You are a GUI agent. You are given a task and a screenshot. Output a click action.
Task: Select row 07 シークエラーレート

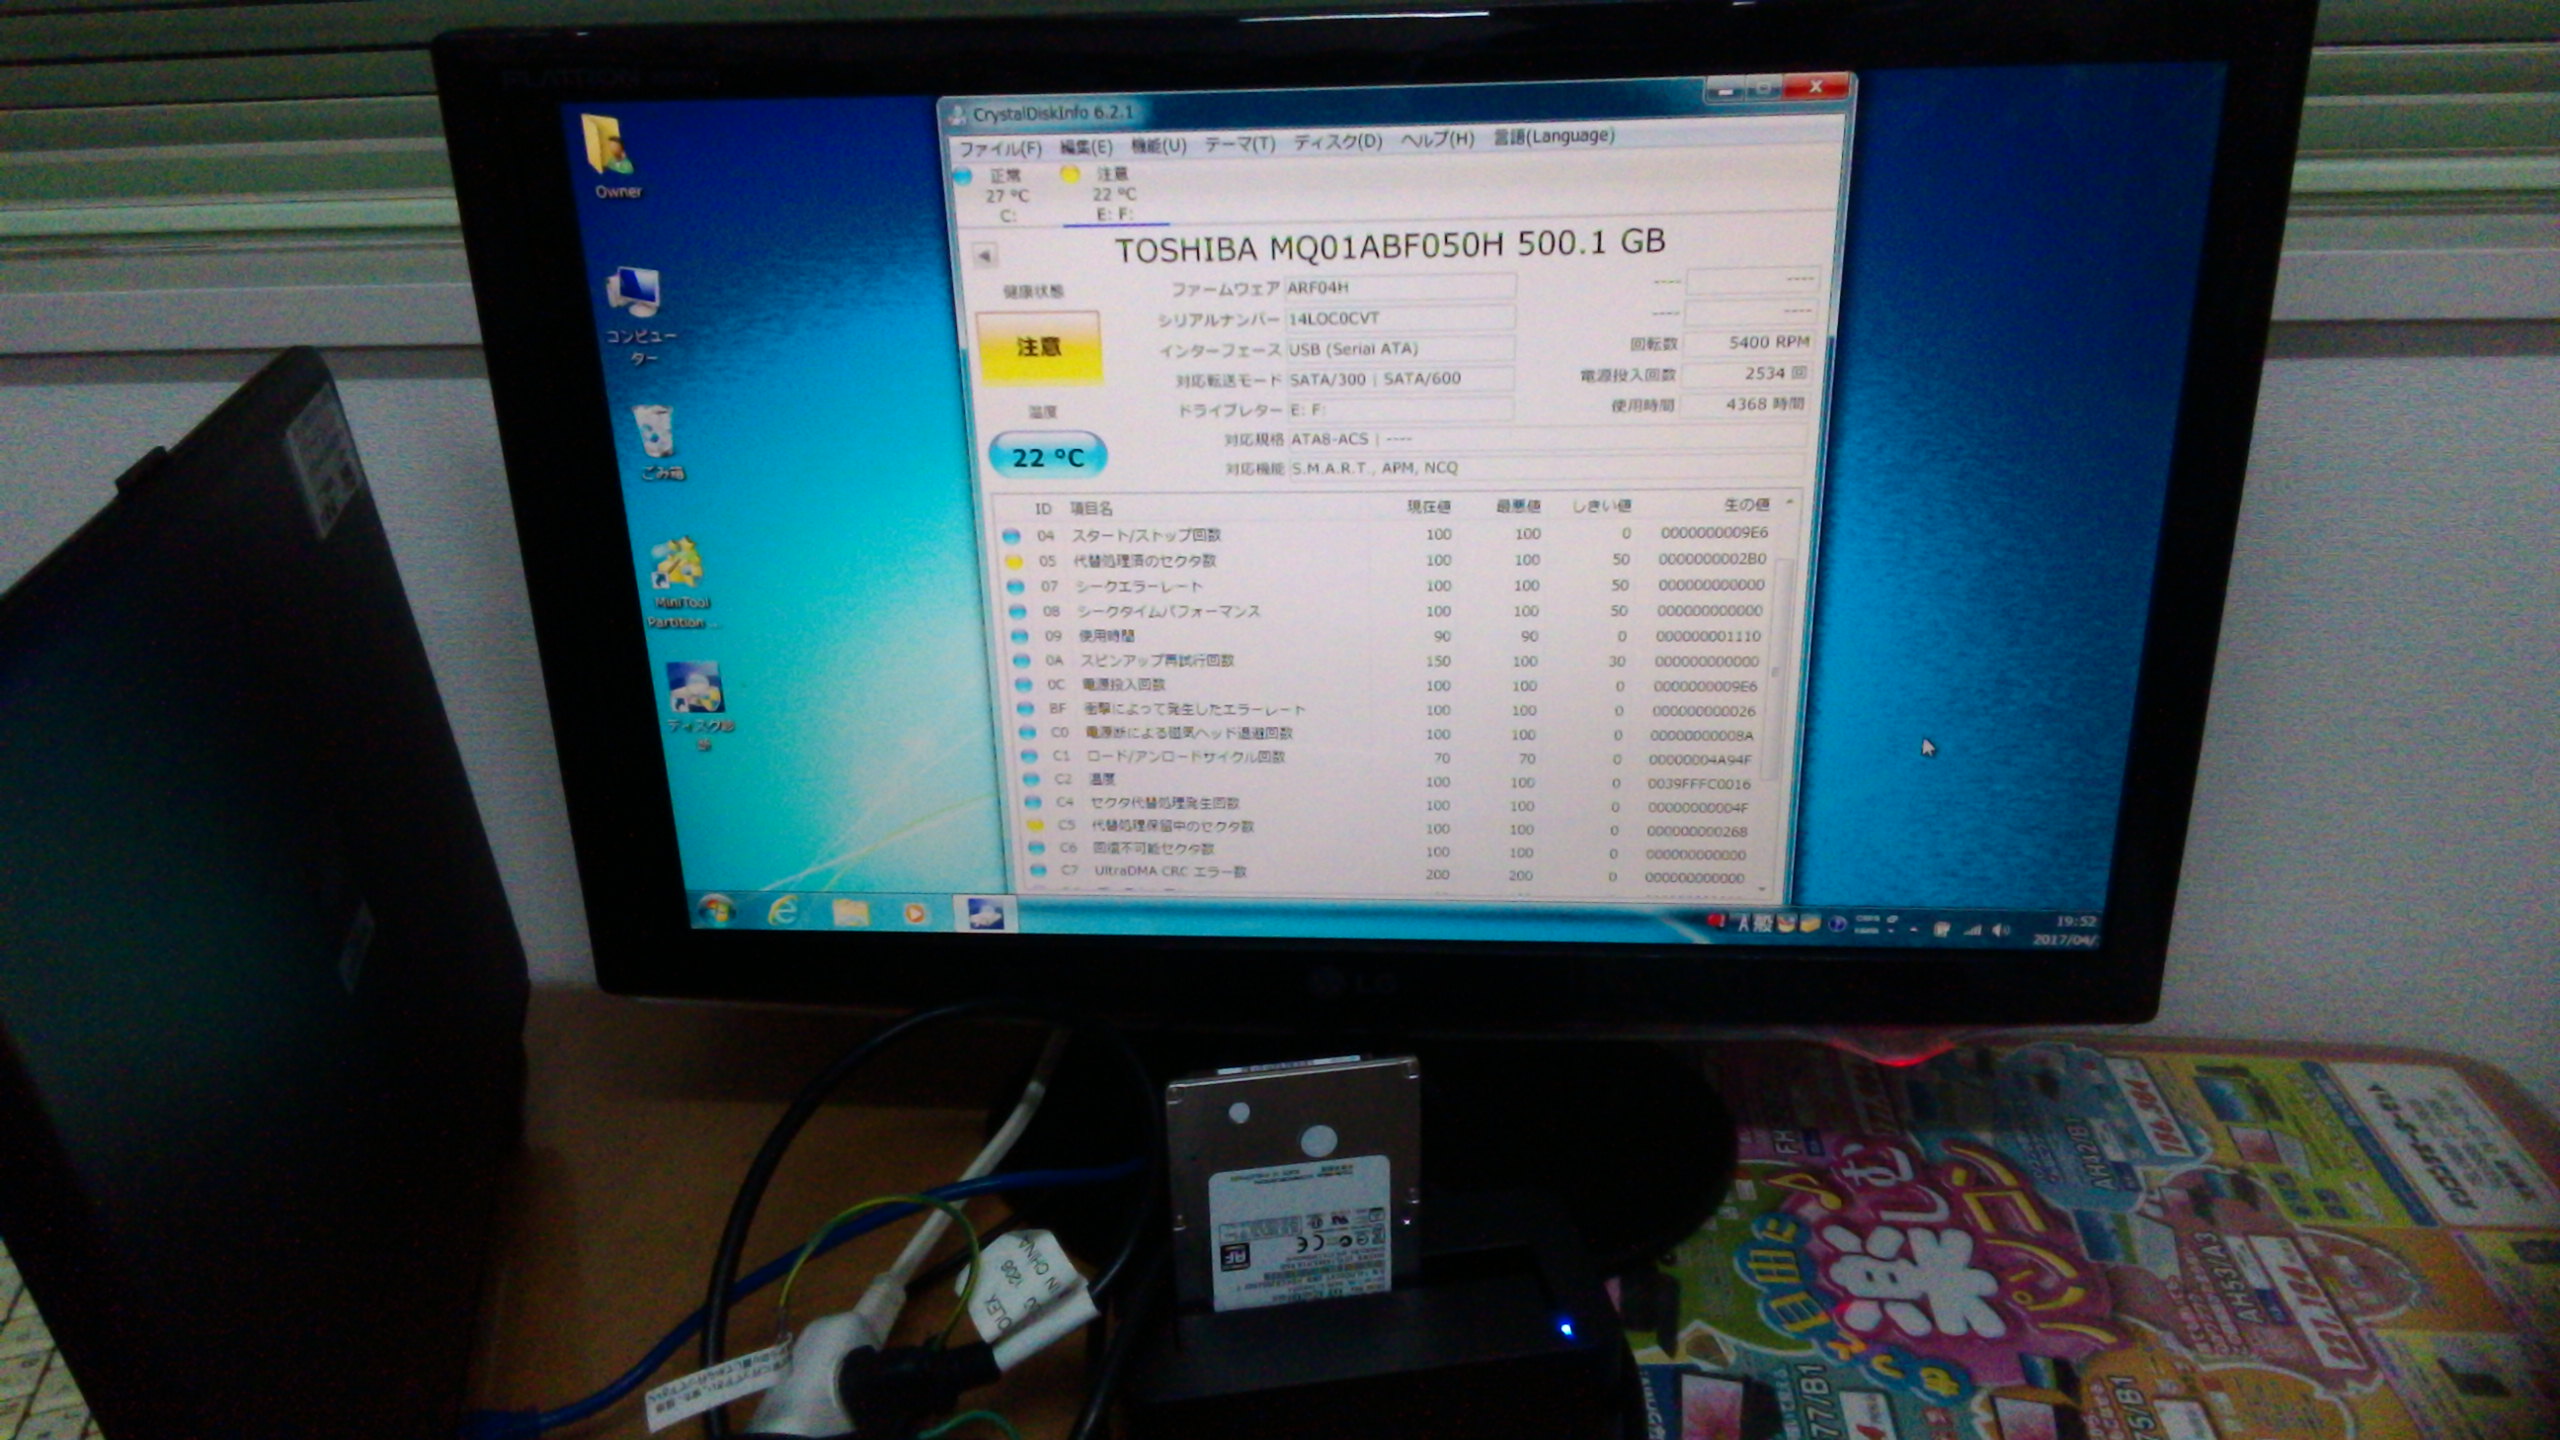click(1389, 586)
